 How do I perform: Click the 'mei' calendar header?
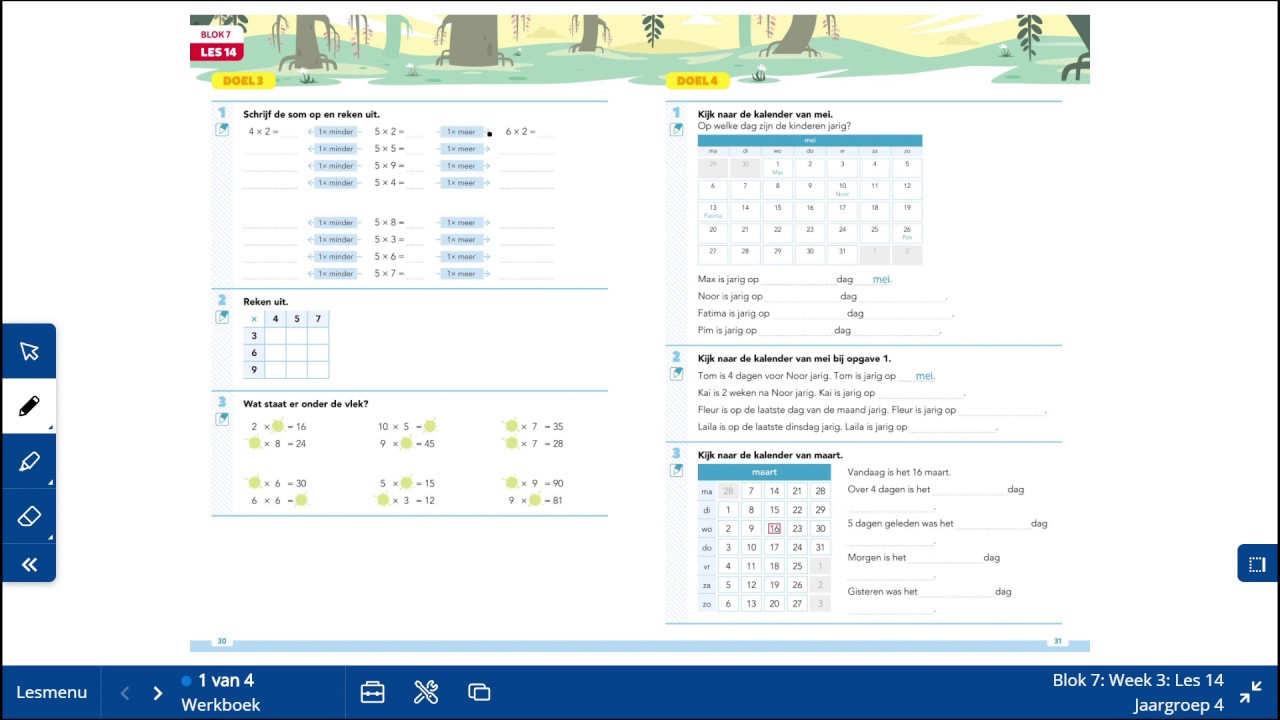tap(810, 141)
